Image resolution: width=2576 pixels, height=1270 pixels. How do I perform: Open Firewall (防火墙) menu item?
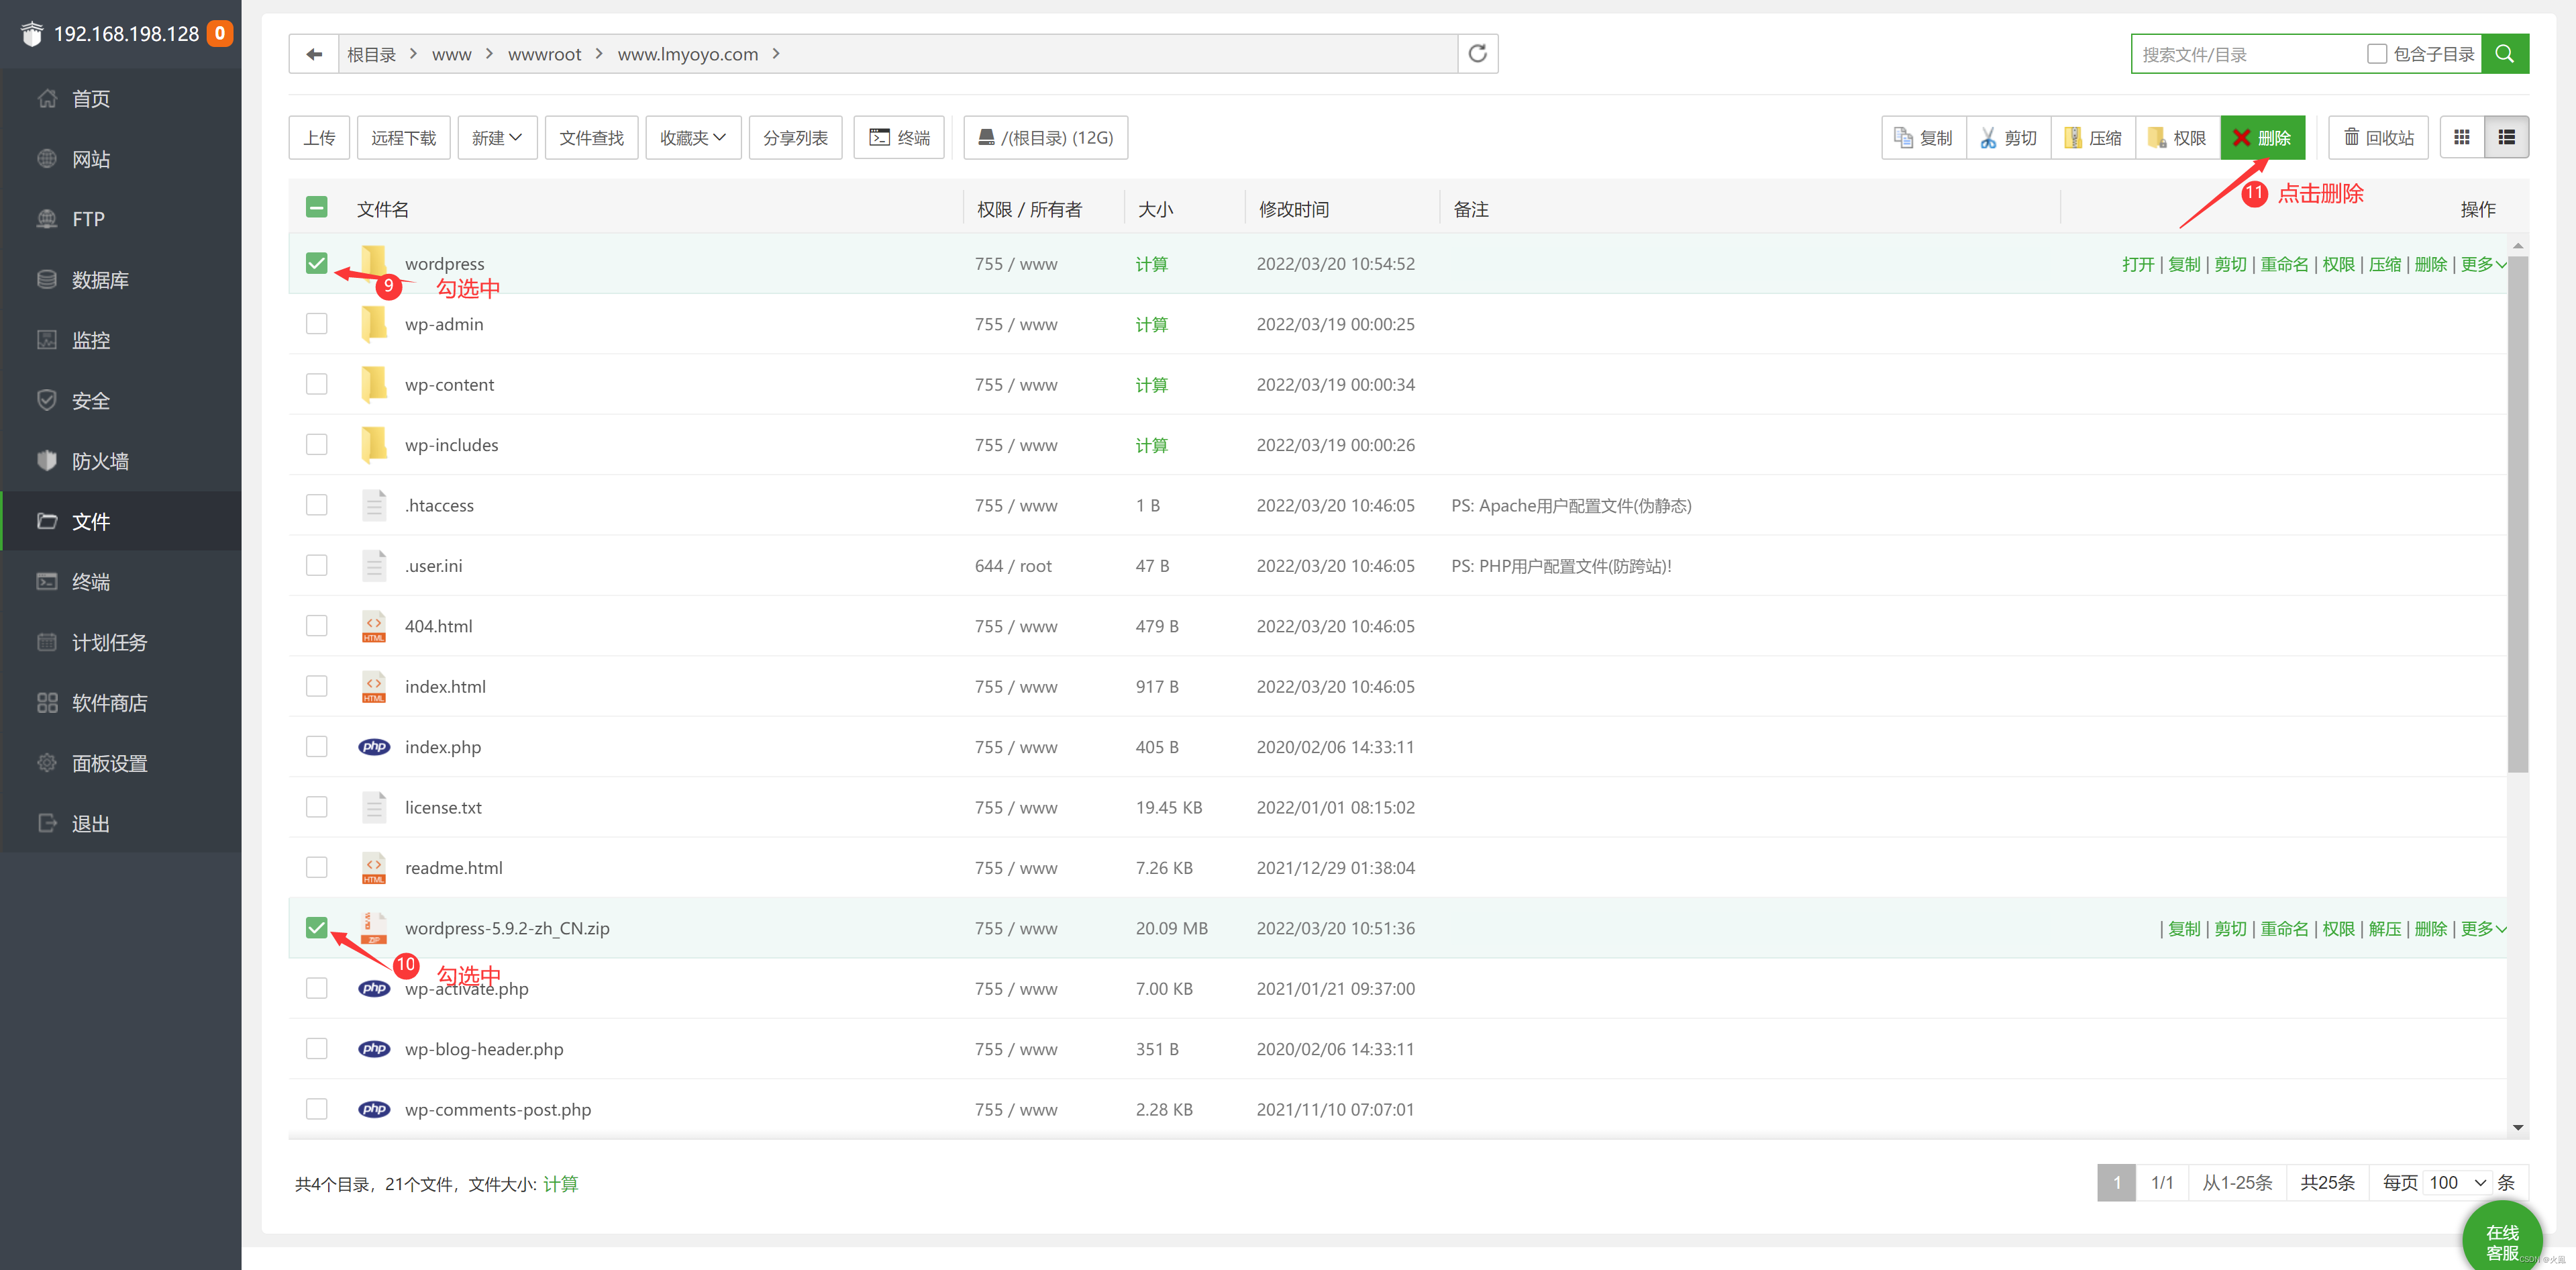(120, 461)
